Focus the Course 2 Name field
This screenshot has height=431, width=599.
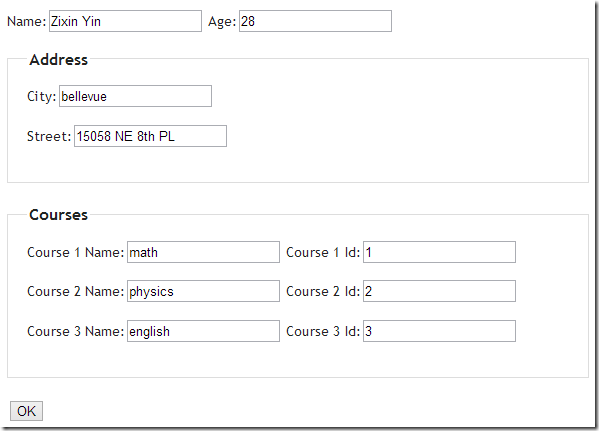click(x=203, y=291)
